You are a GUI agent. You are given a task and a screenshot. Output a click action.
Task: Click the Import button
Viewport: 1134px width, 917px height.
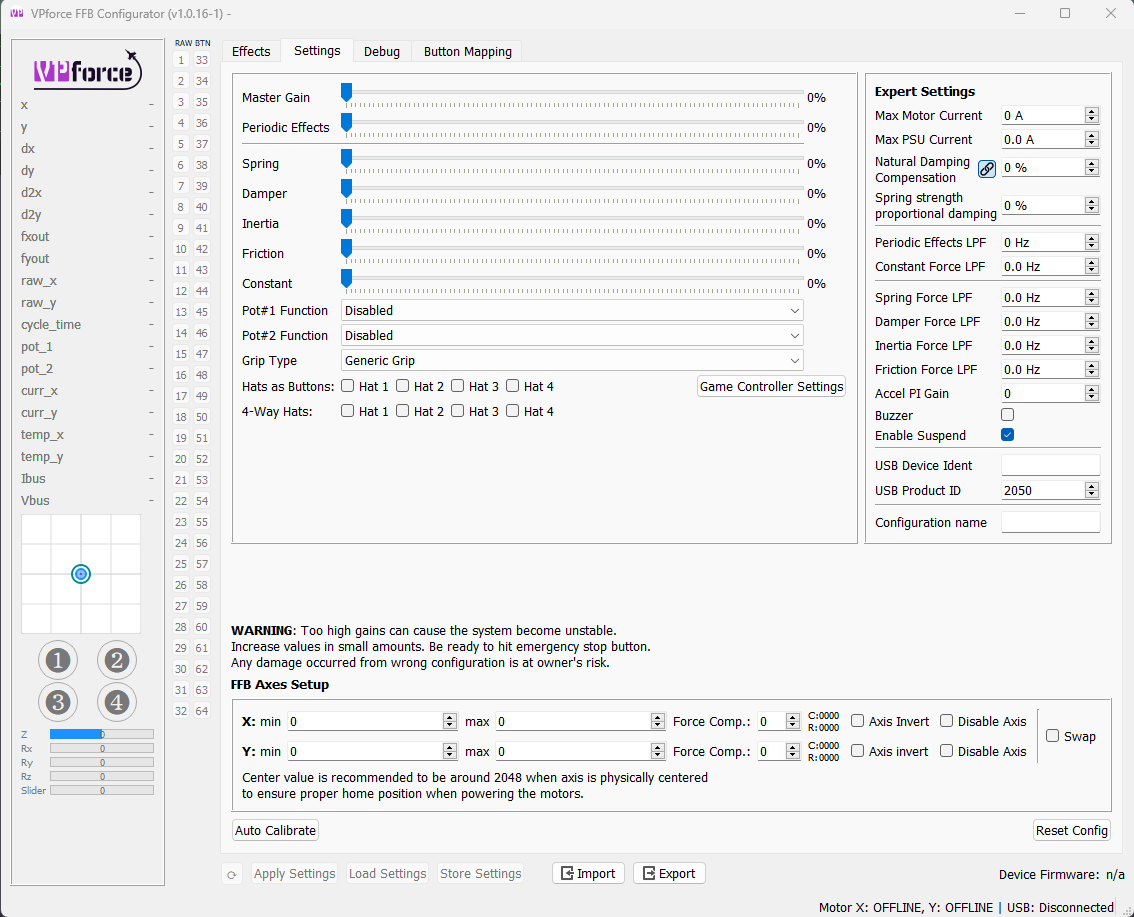pos(589,874)
